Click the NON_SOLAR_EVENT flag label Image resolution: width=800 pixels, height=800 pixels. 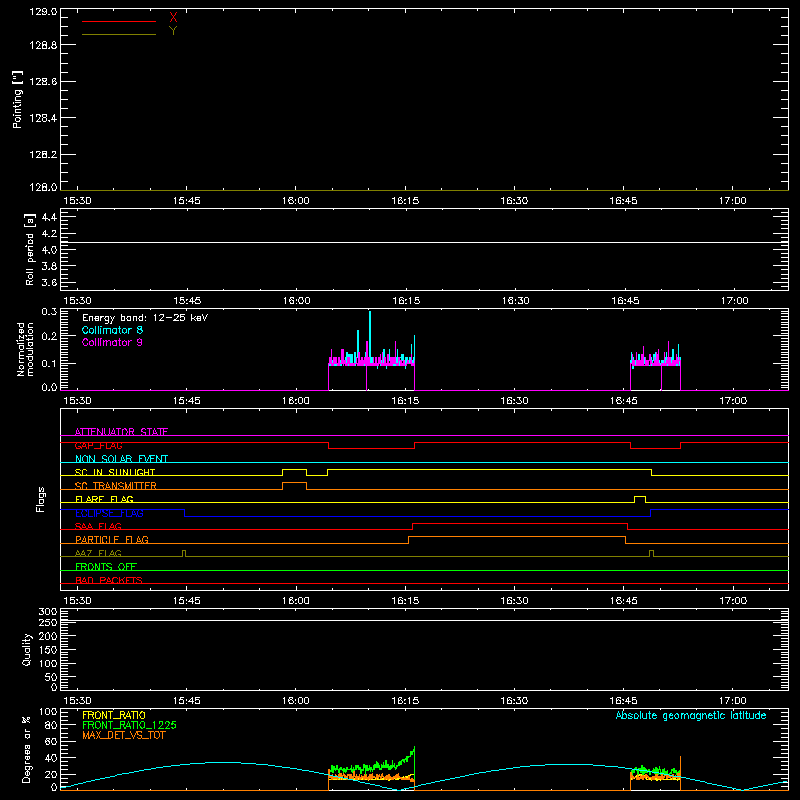click(x=121, y=459)
